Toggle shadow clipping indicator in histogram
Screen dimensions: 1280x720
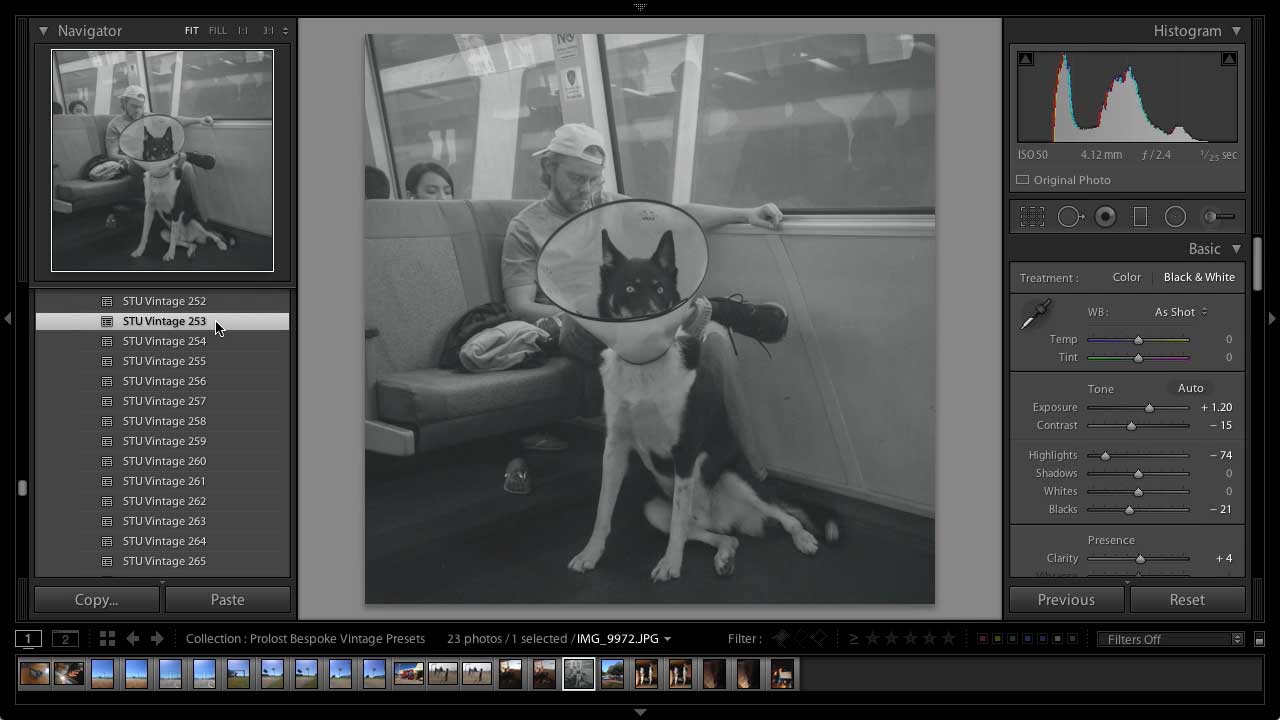[1026, 59]
